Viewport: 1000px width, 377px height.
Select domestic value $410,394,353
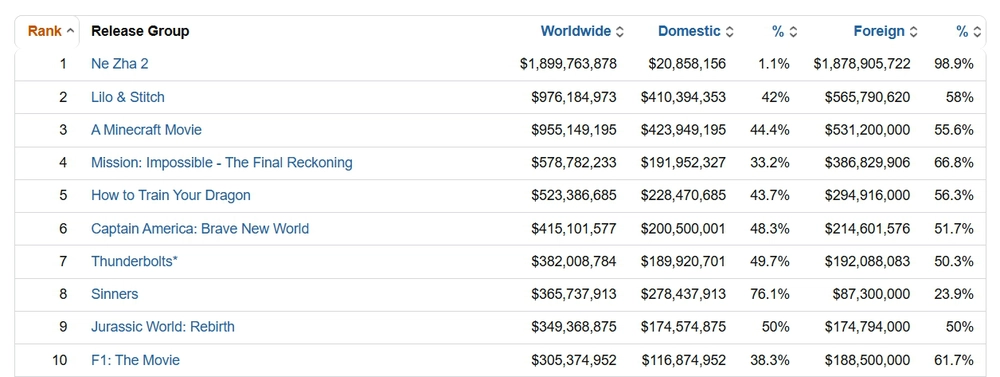coord(683,97)
